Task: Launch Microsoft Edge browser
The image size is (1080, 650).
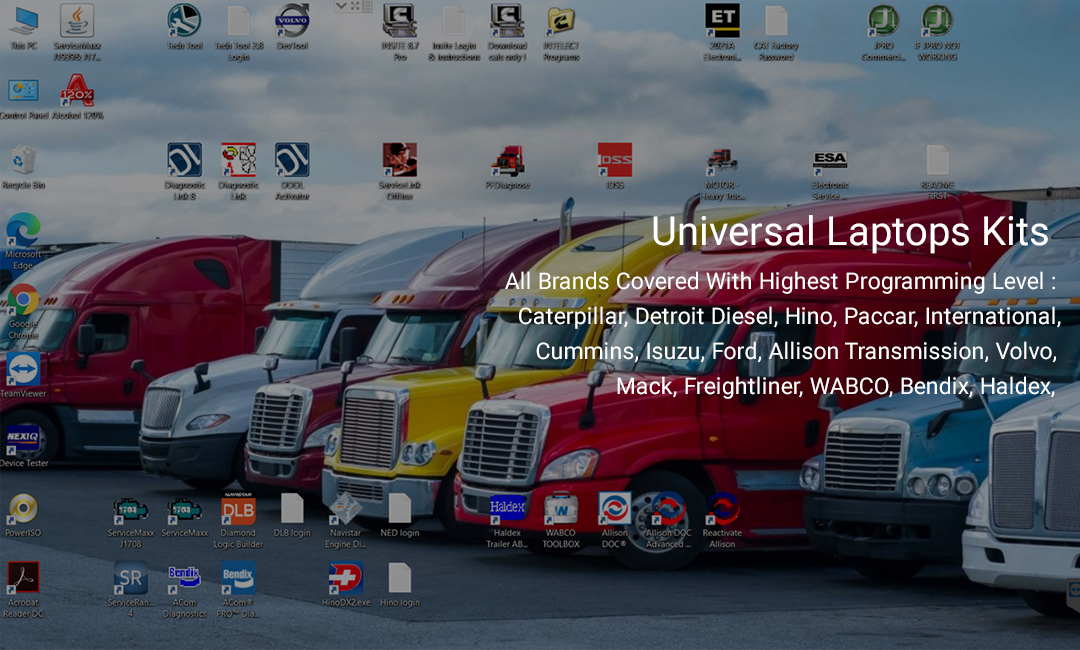Action: (23, 241)
